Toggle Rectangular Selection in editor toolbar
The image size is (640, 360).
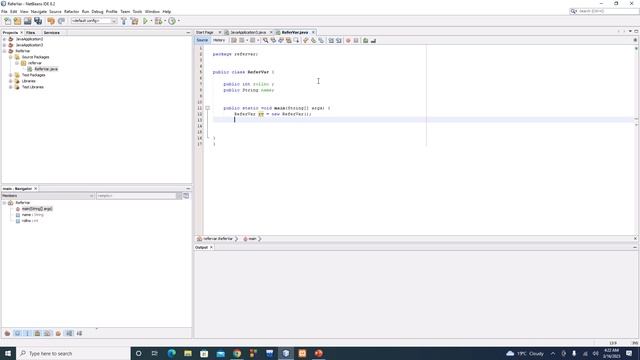click(x=296, y=40)
